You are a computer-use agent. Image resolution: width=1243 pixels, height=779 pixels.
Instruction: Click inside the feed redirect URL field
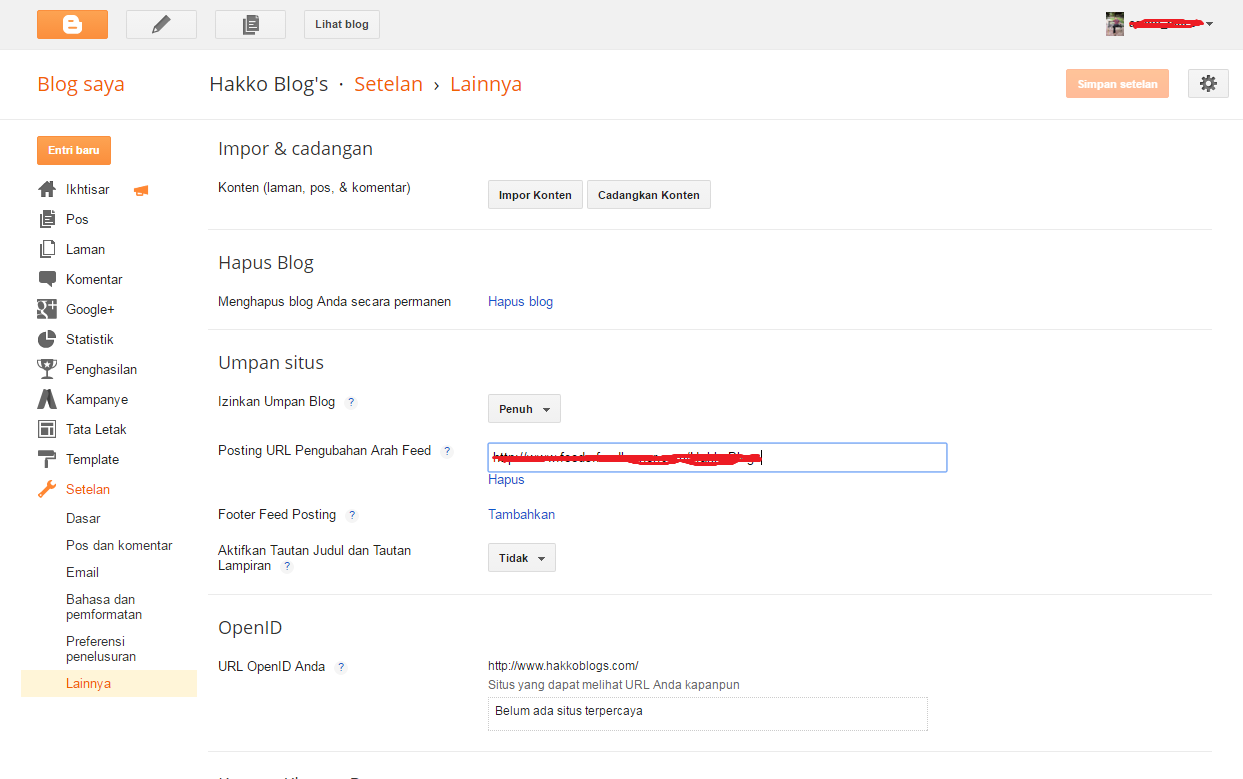[x=716, y=457]
